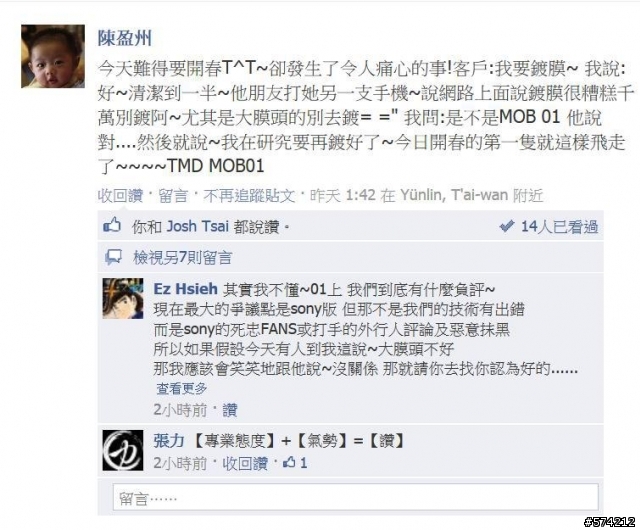Open the 昨天 1:42 post timestamp
This screenshot has width=640, height=530.
click(x=342, y=196)
